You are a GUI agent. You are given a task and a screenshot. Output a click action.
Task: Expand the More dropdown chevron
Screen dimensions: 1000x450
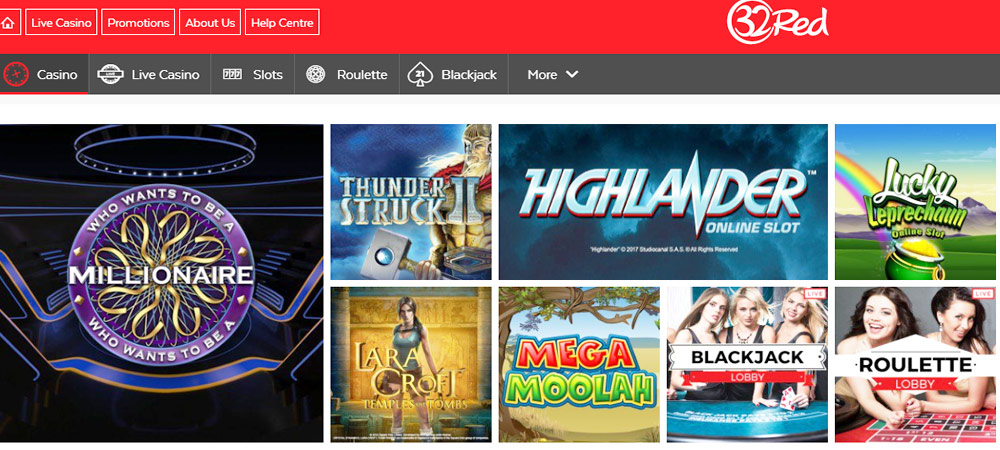click(572, 75)
